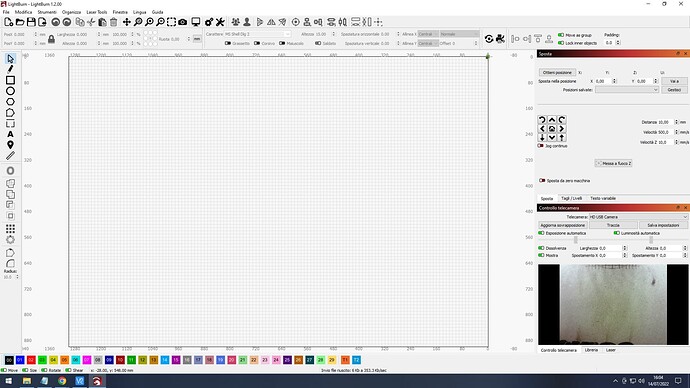Toggle Esposizione automatica switch
690x388 pixels.
[541, 233]
